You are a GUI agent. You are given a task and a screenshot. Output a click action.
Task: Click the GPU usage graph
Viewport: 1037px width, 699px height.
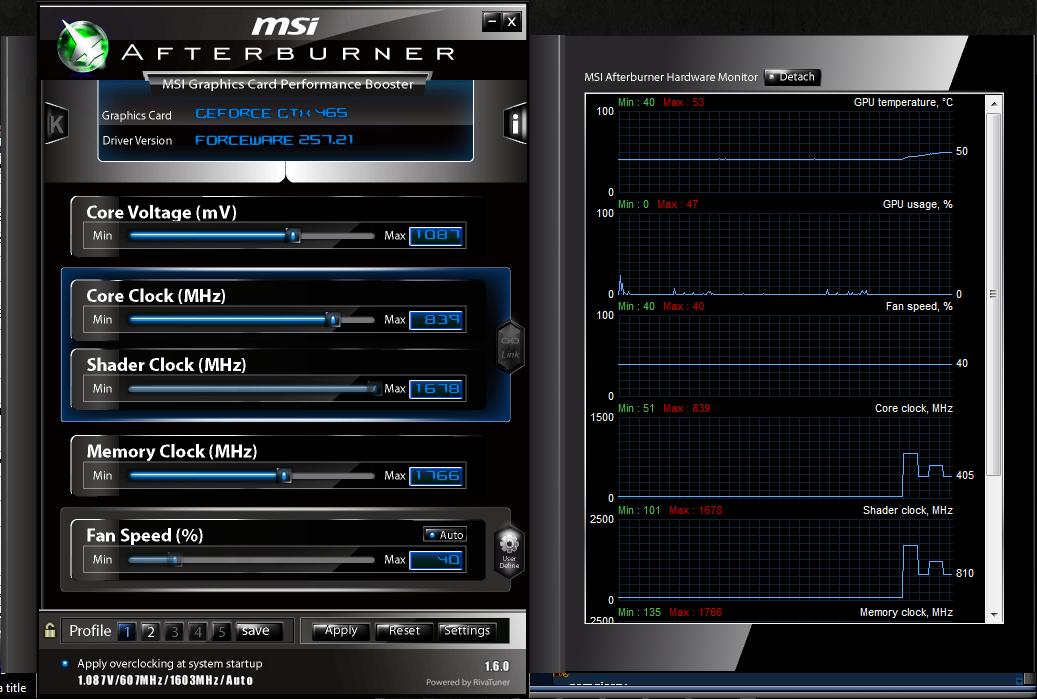click(785, 253)
